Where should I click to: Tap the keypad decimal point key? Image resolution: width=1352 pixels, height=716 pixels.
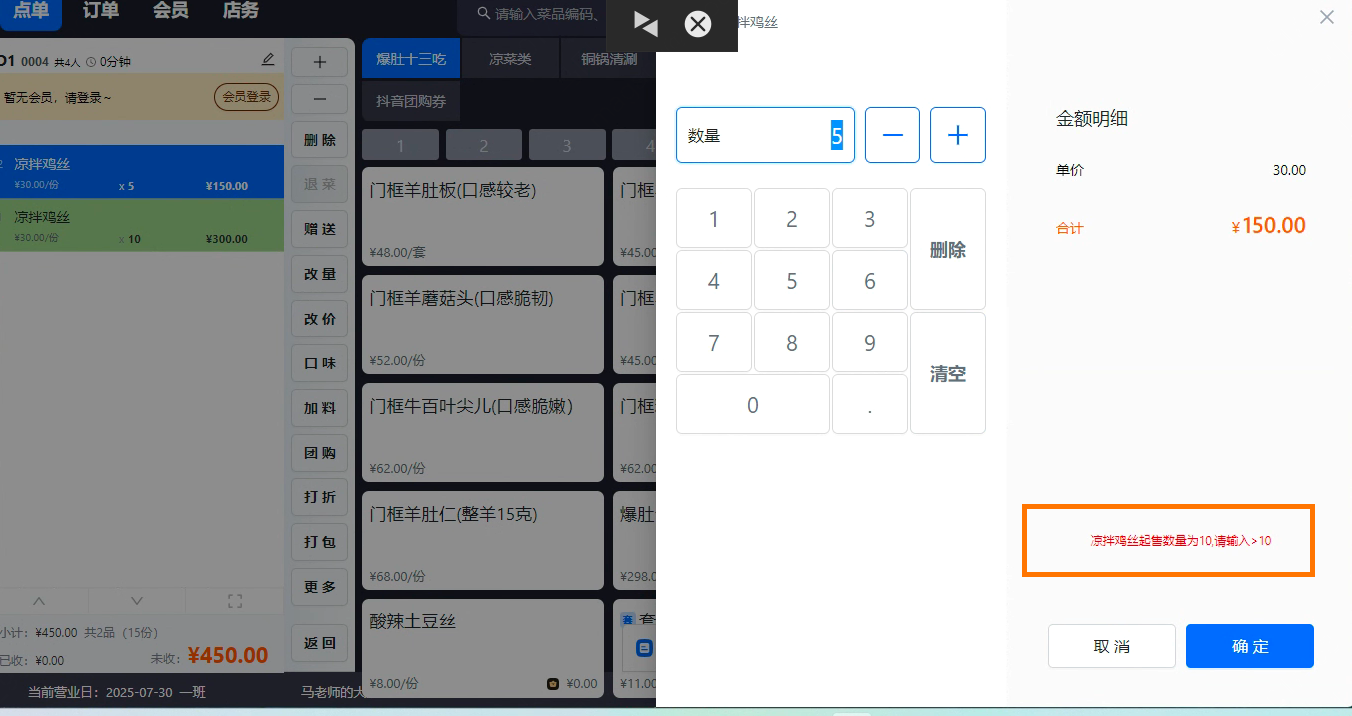870,404
